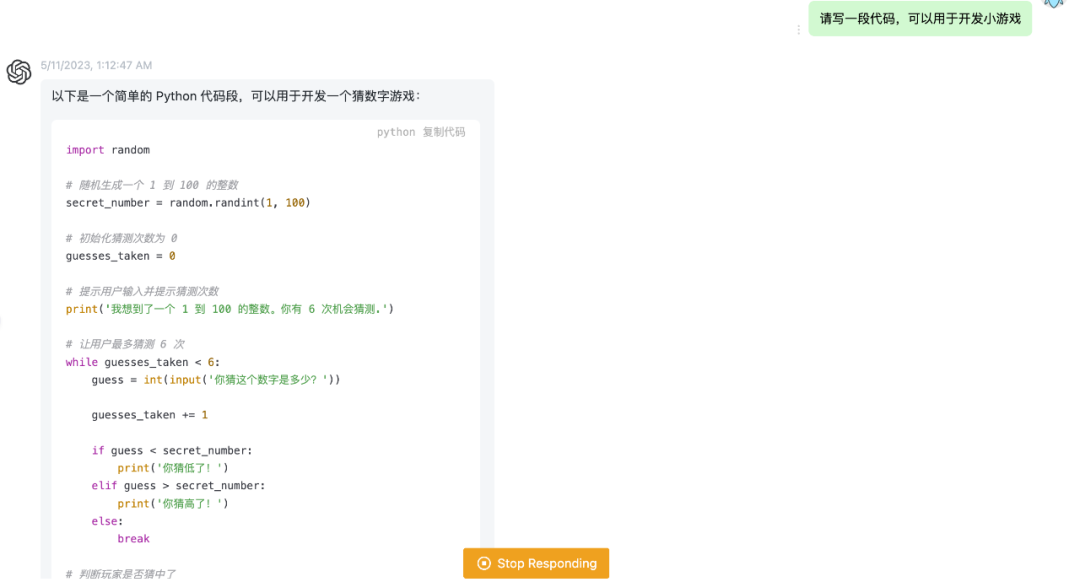
Task: Click the 'while guesses_taken < 6:' line
Action: [x=142, y=362]
